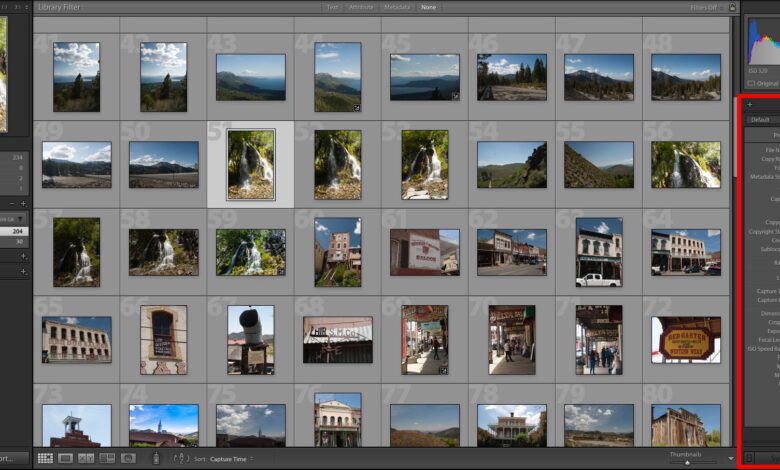Image resolution: width=780 pixels, height=470 pixels.
Task: Open Survey view icon
Action: [x=107, y=458]
